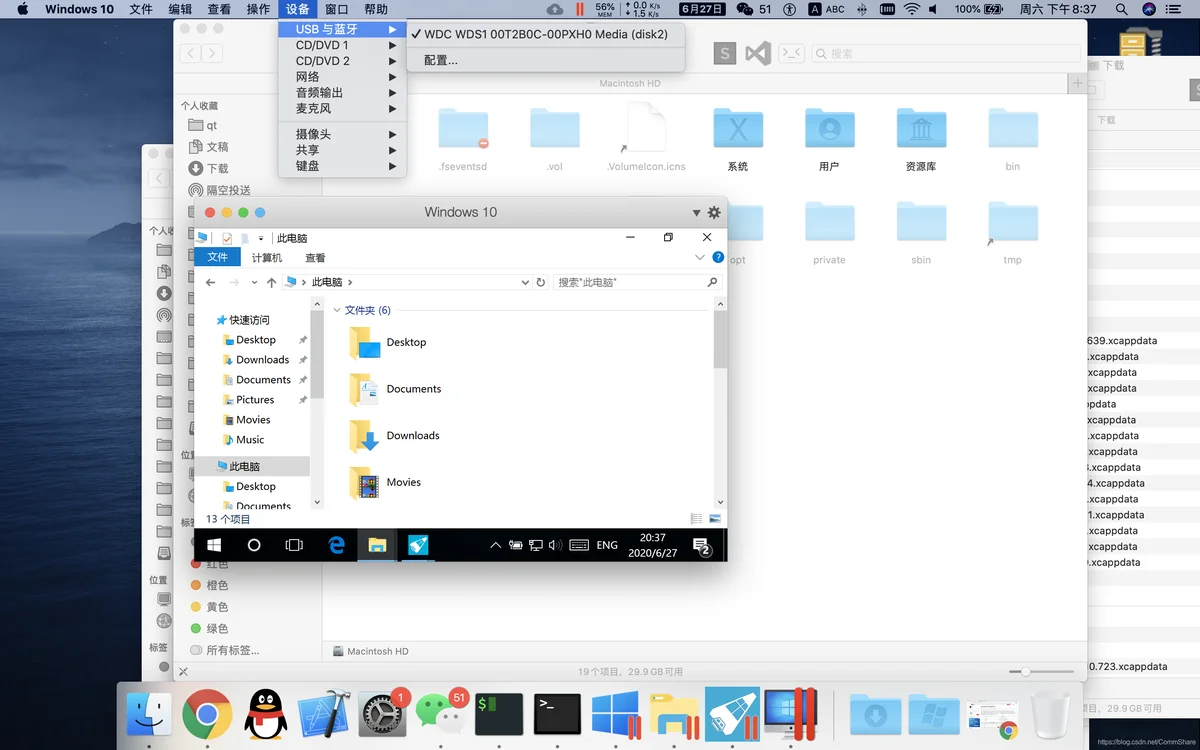Click Explorer search 此电脑 field
The image size is (1200, 750).
tap(638, 283)
